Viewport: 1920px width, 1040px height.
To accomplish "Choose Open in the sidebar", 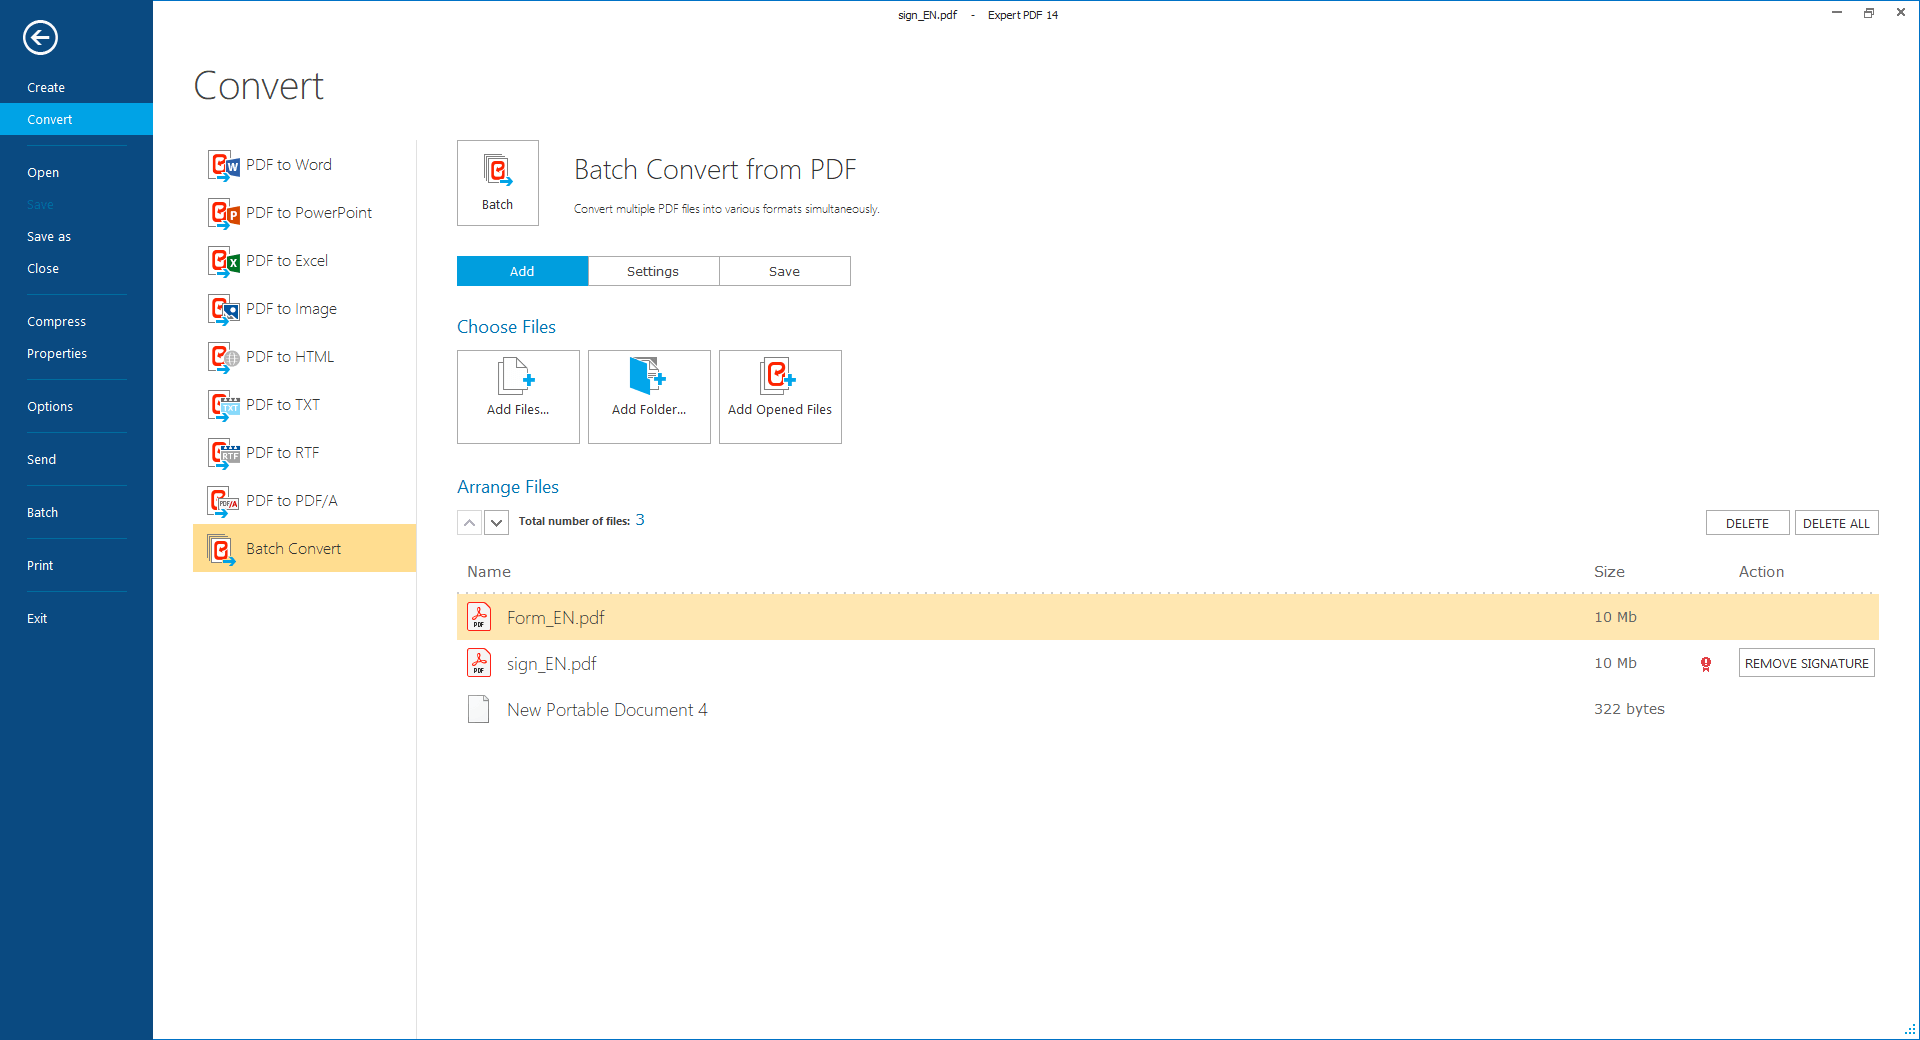I will [x=43, y=173].
